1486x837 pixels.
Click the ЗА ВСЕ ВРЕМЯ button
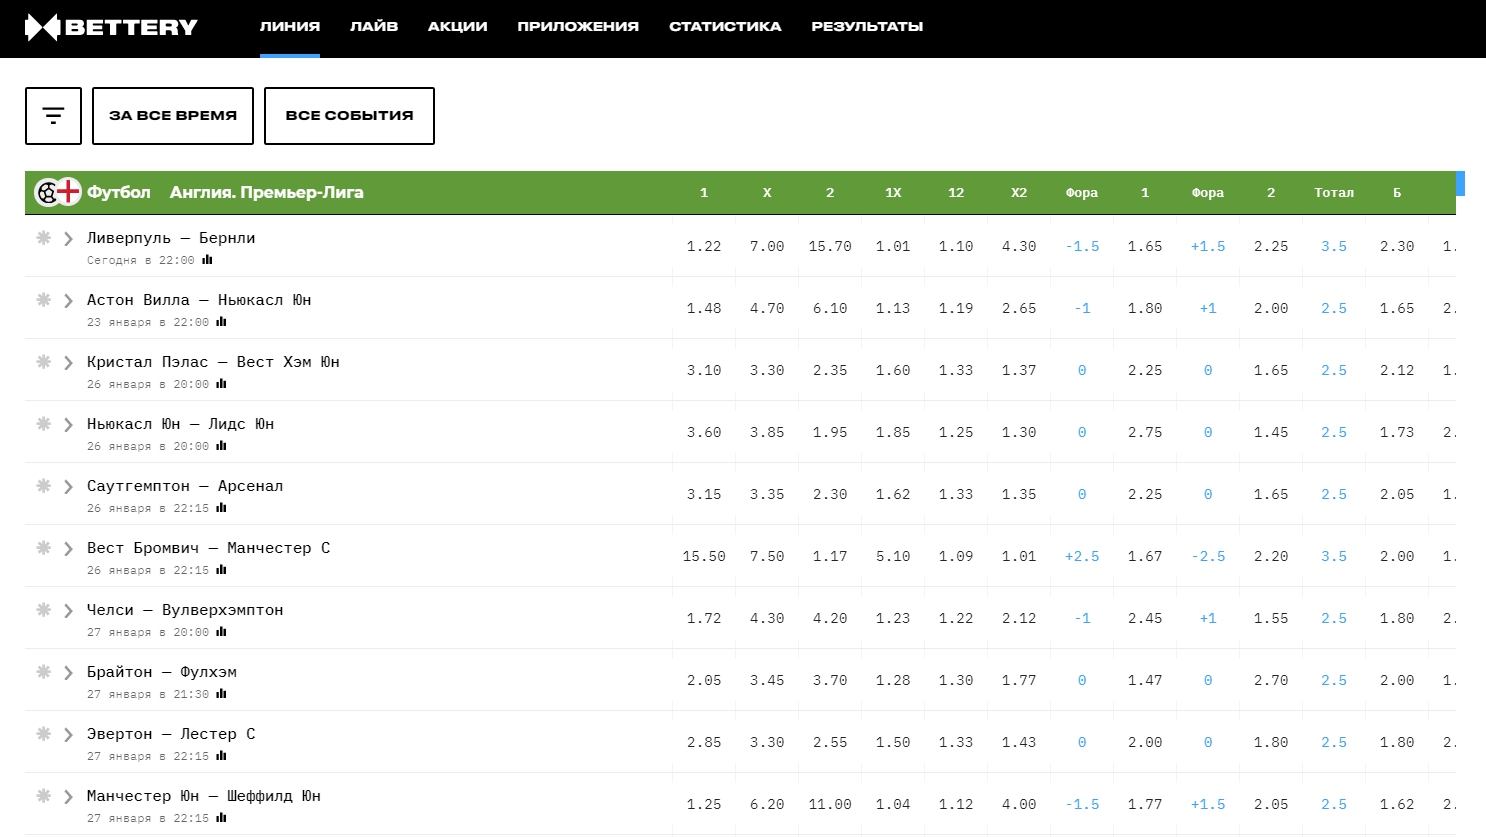[173, 116]
